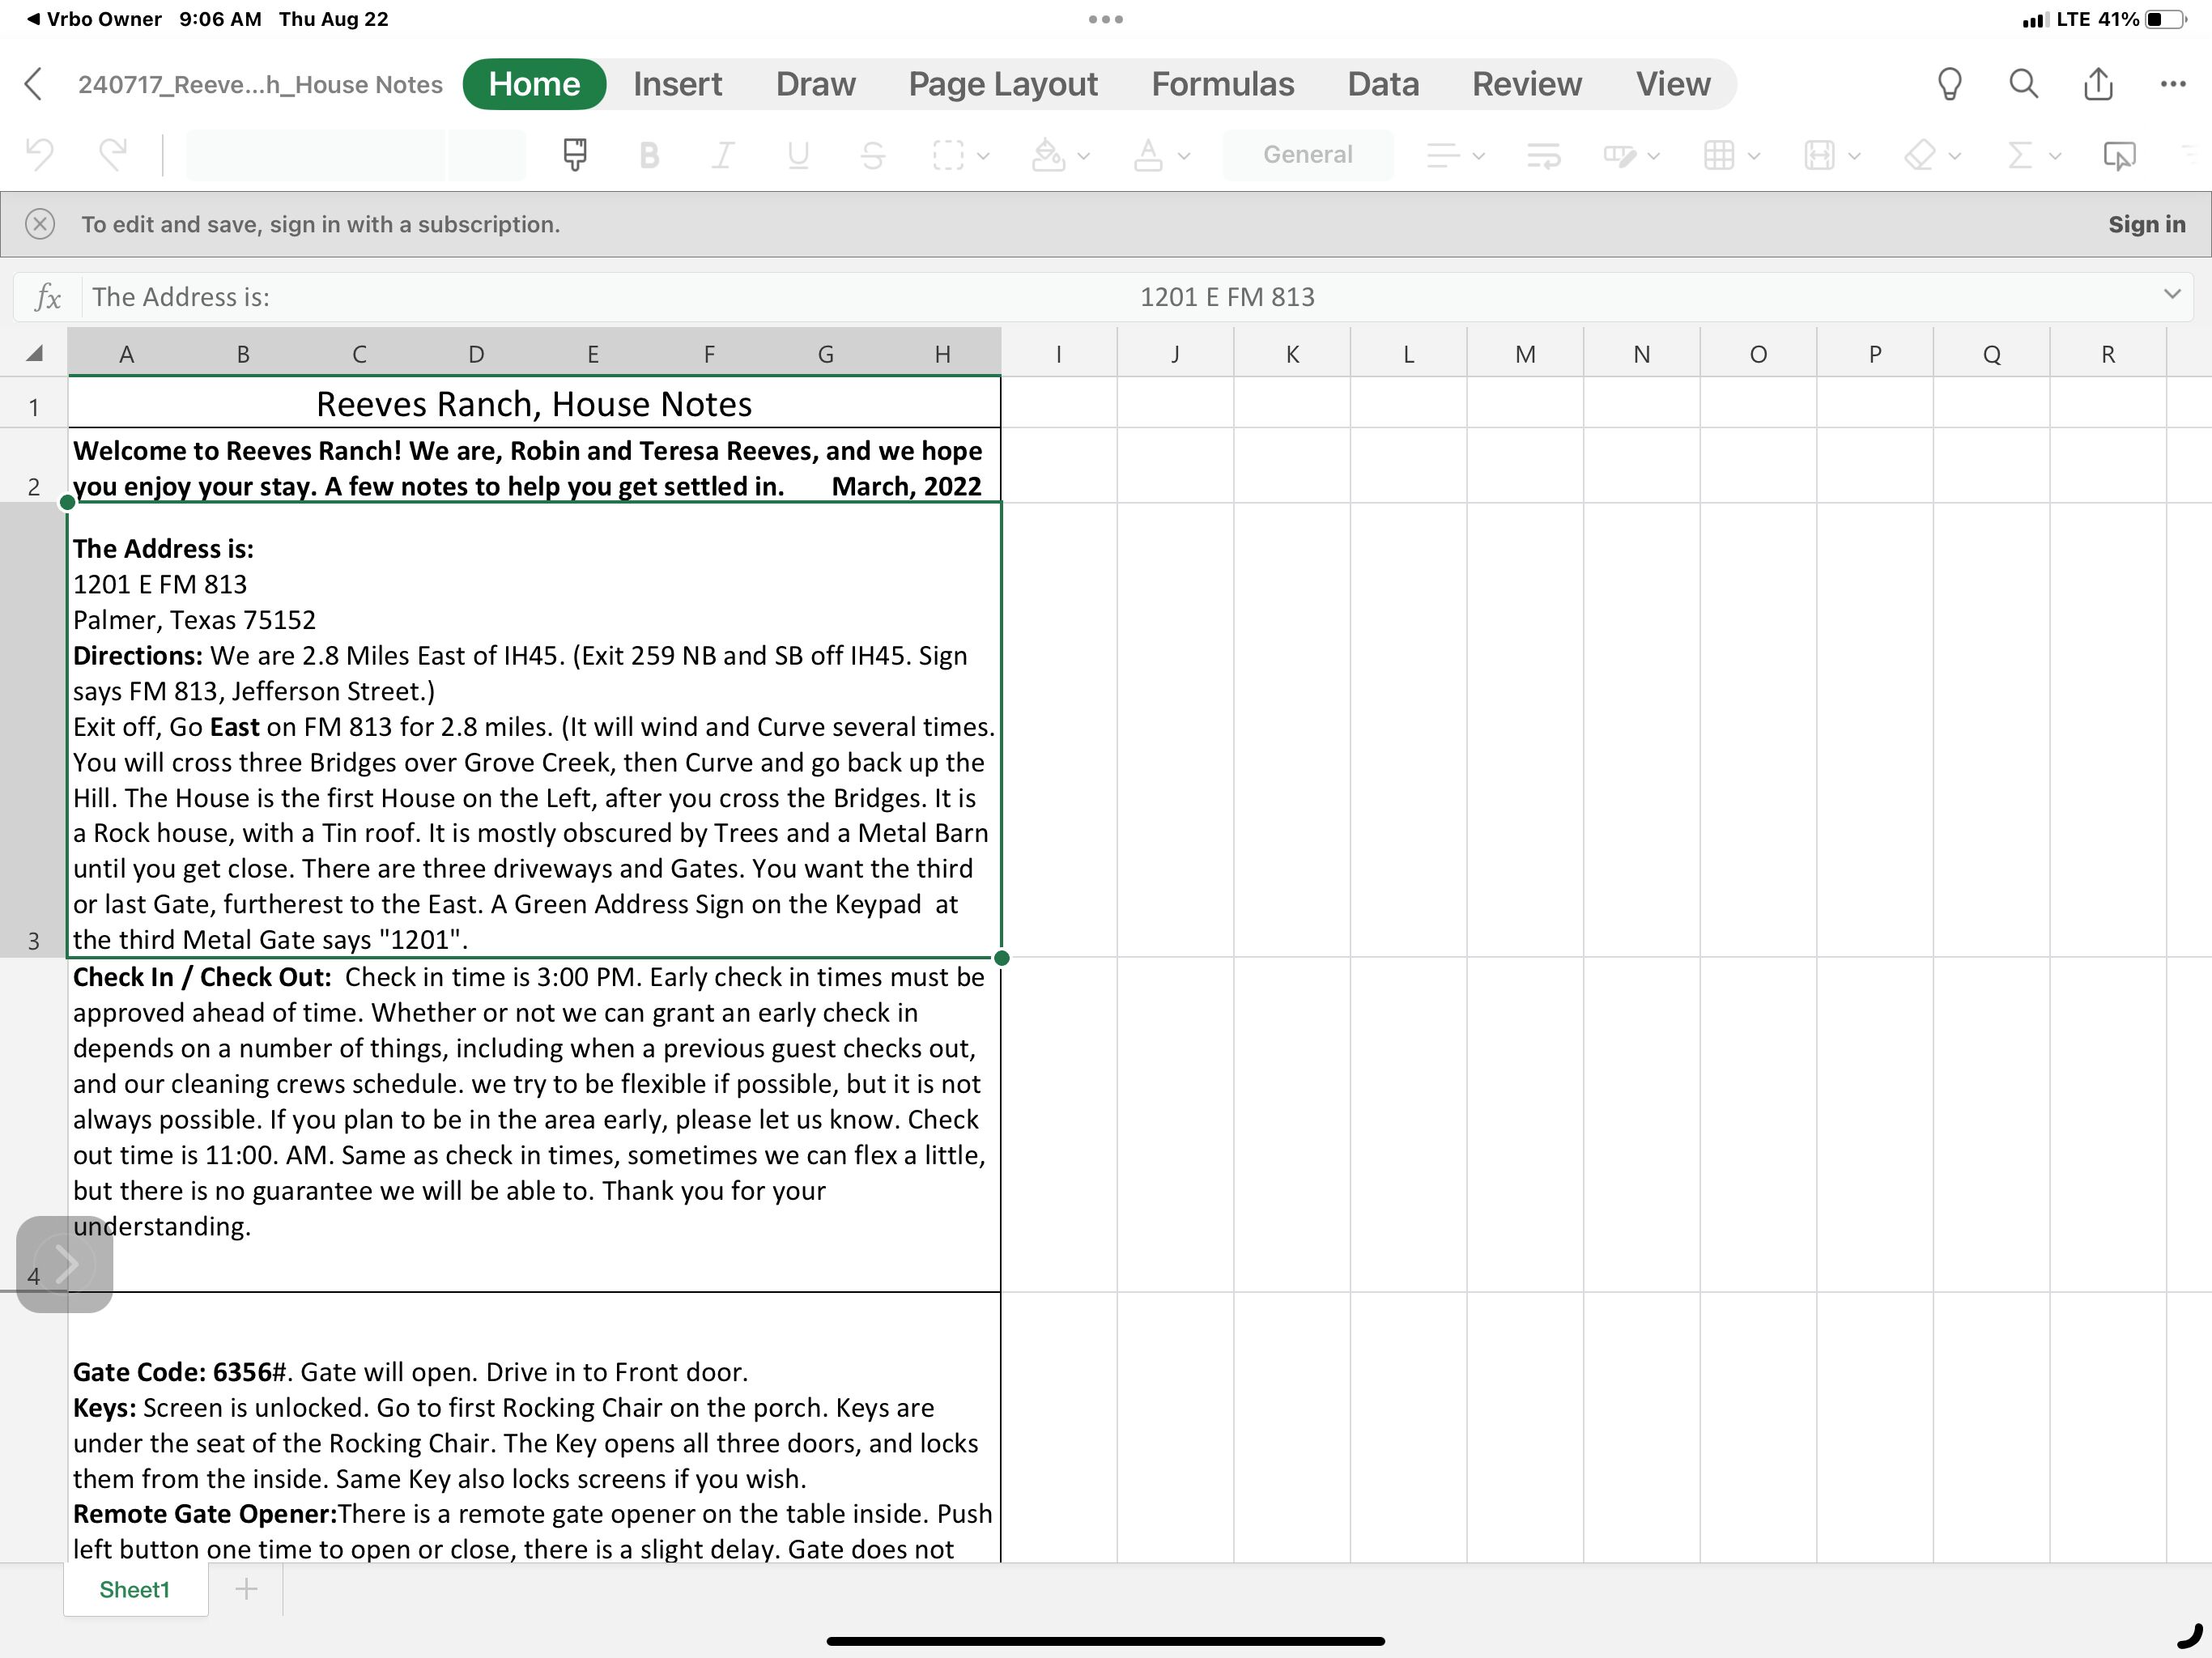Viewport: 2212px width, 1658px height.
Task: Click the Check In / Check Out cell
Action: click(x=534, y=1124)
